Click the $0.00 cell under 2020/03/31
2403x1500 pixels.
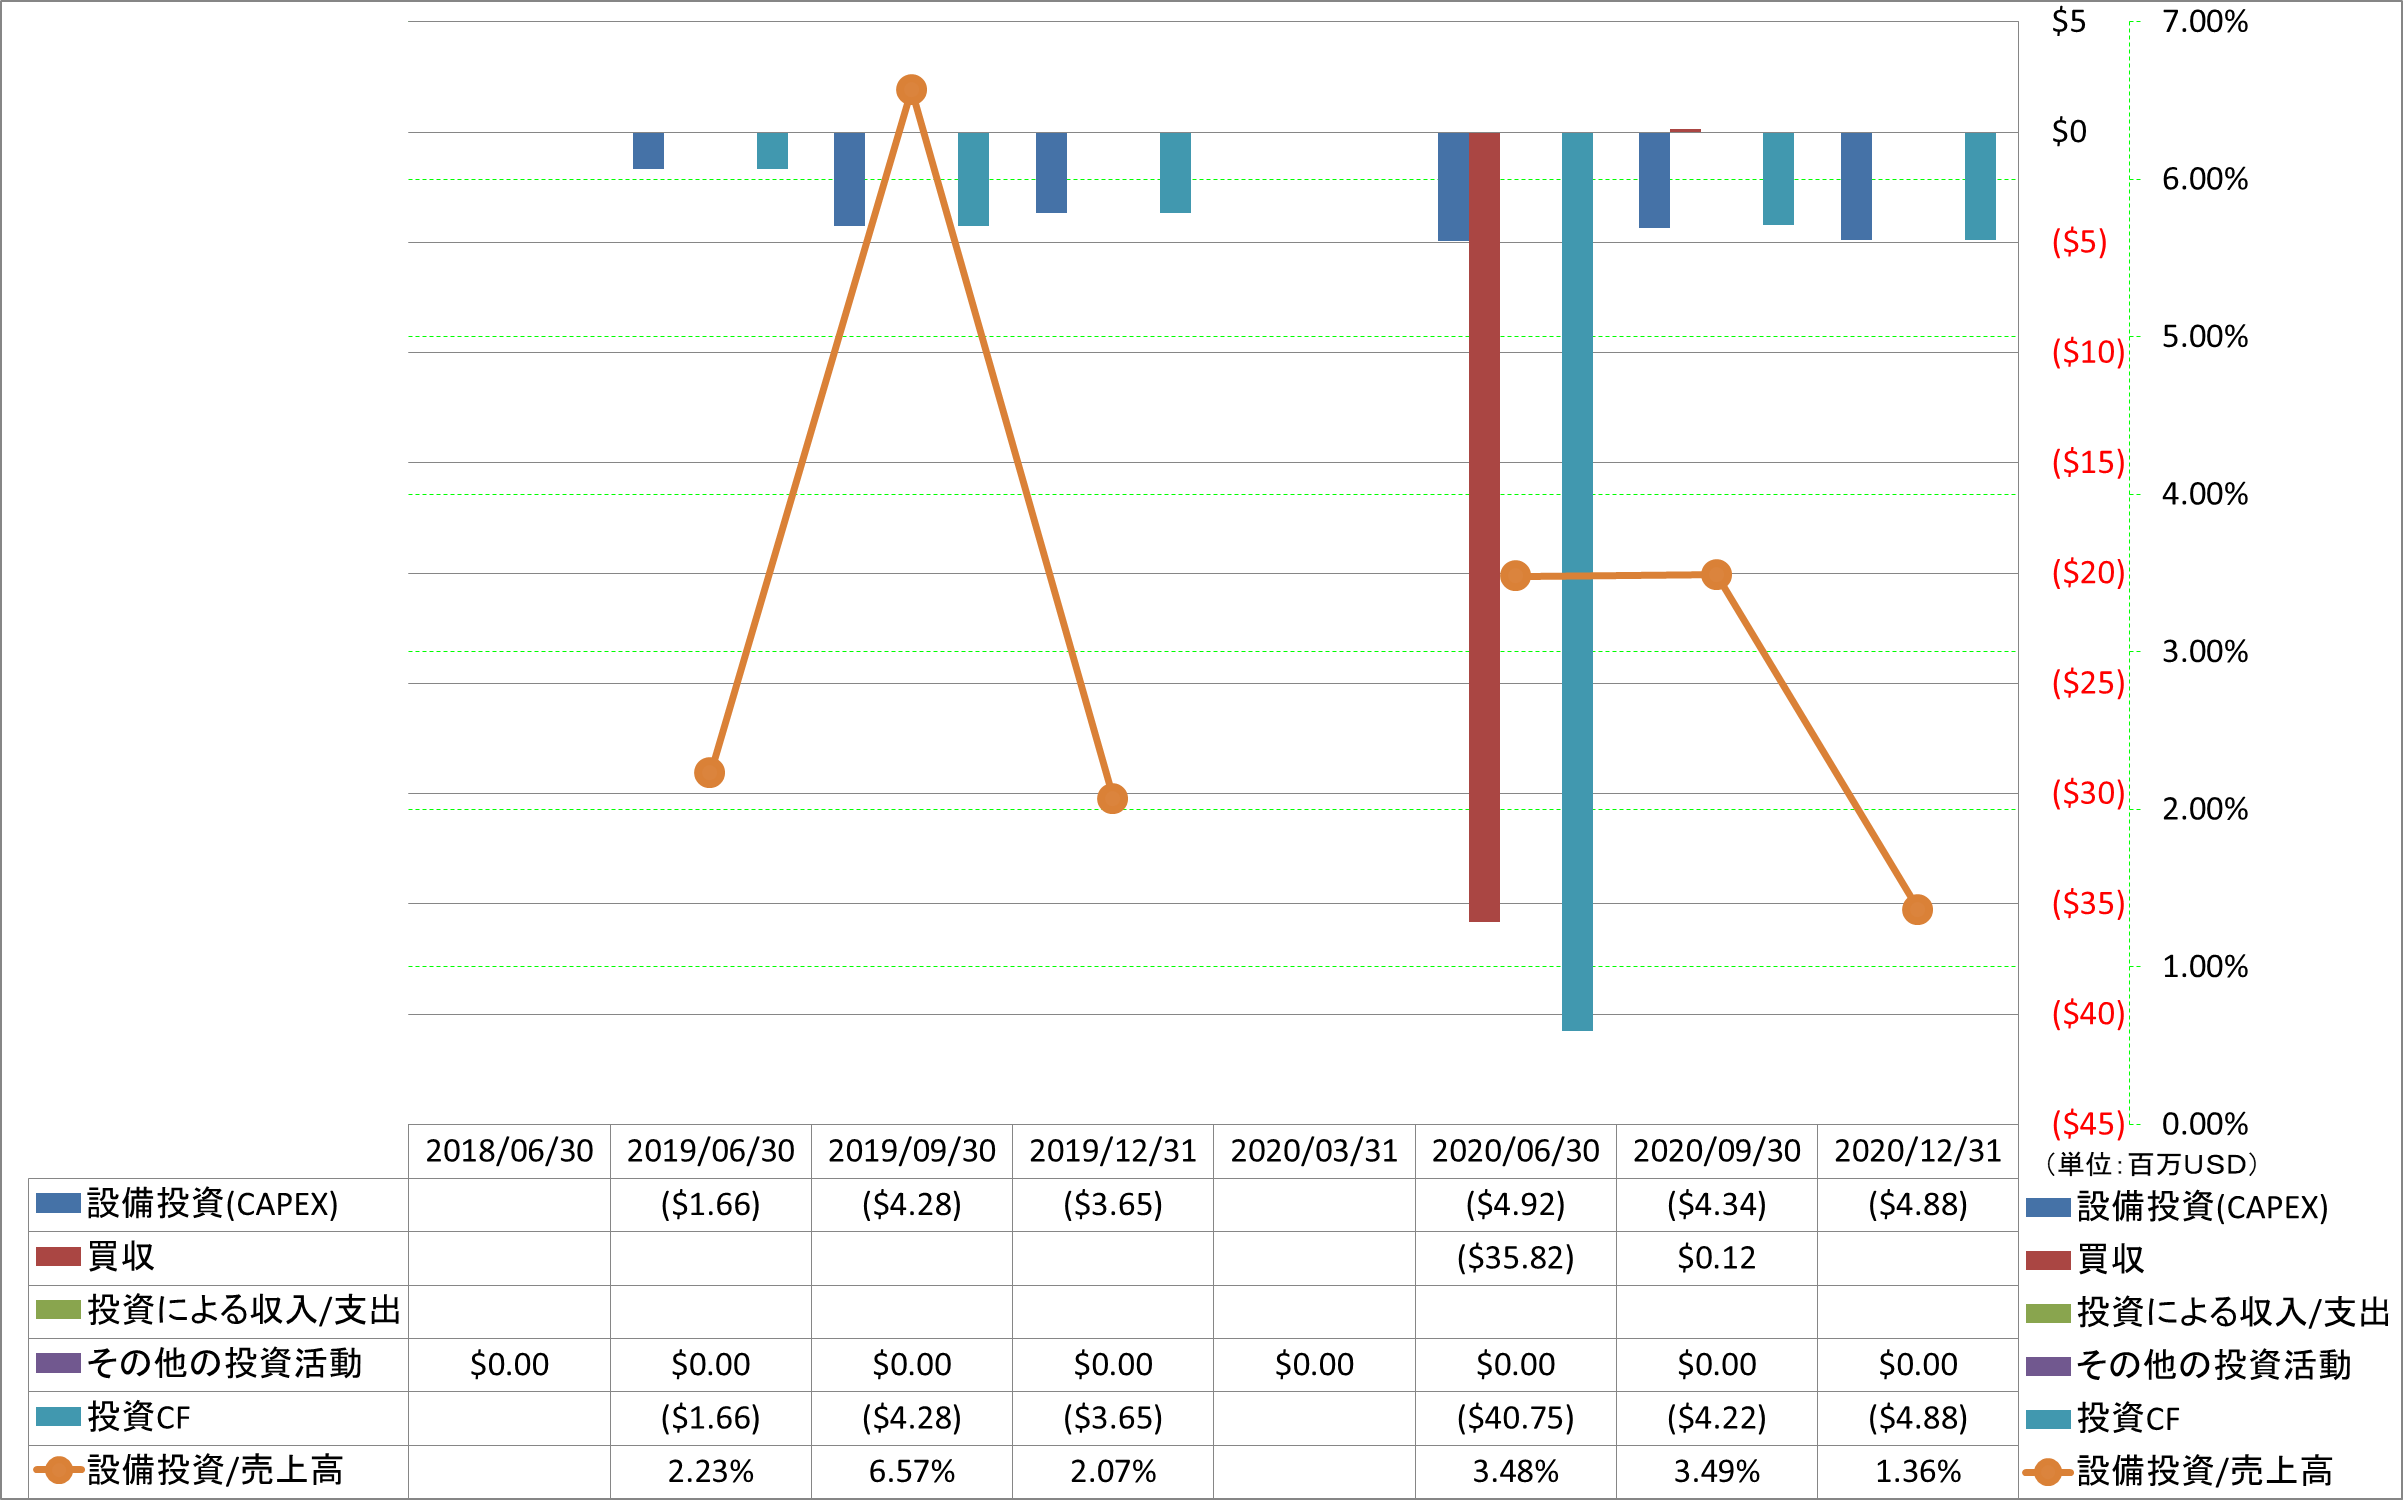1314,1365
